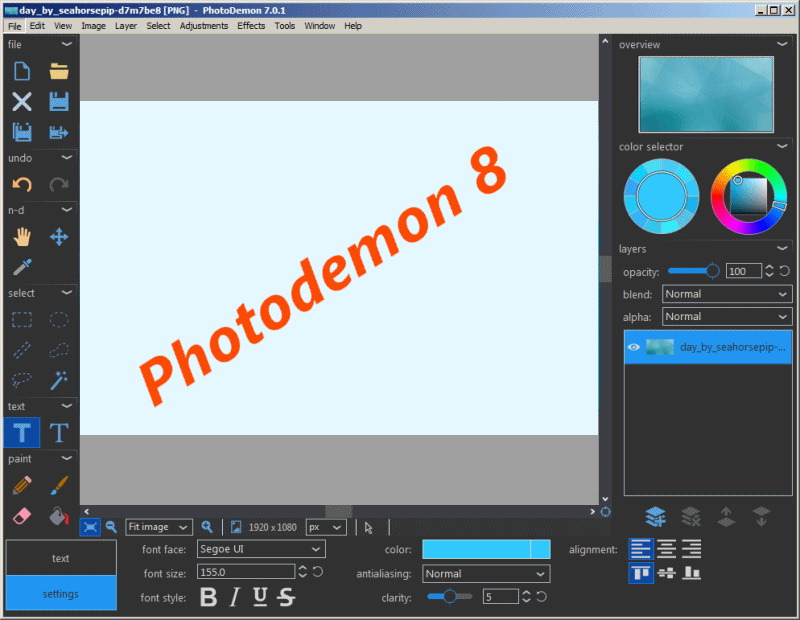The width and height of the screenshot is (800, 620).
Task: Toggle bold font style
Action: (x=208, y=597)
